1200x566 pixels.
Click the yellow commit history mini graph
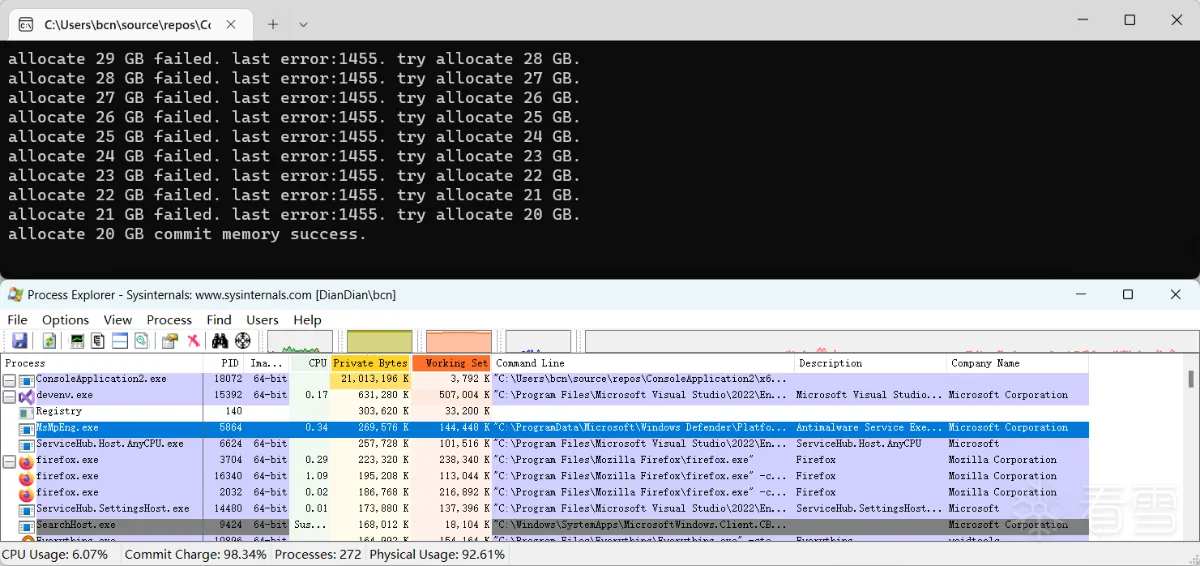pyautogui.click(x=379, y=341)
